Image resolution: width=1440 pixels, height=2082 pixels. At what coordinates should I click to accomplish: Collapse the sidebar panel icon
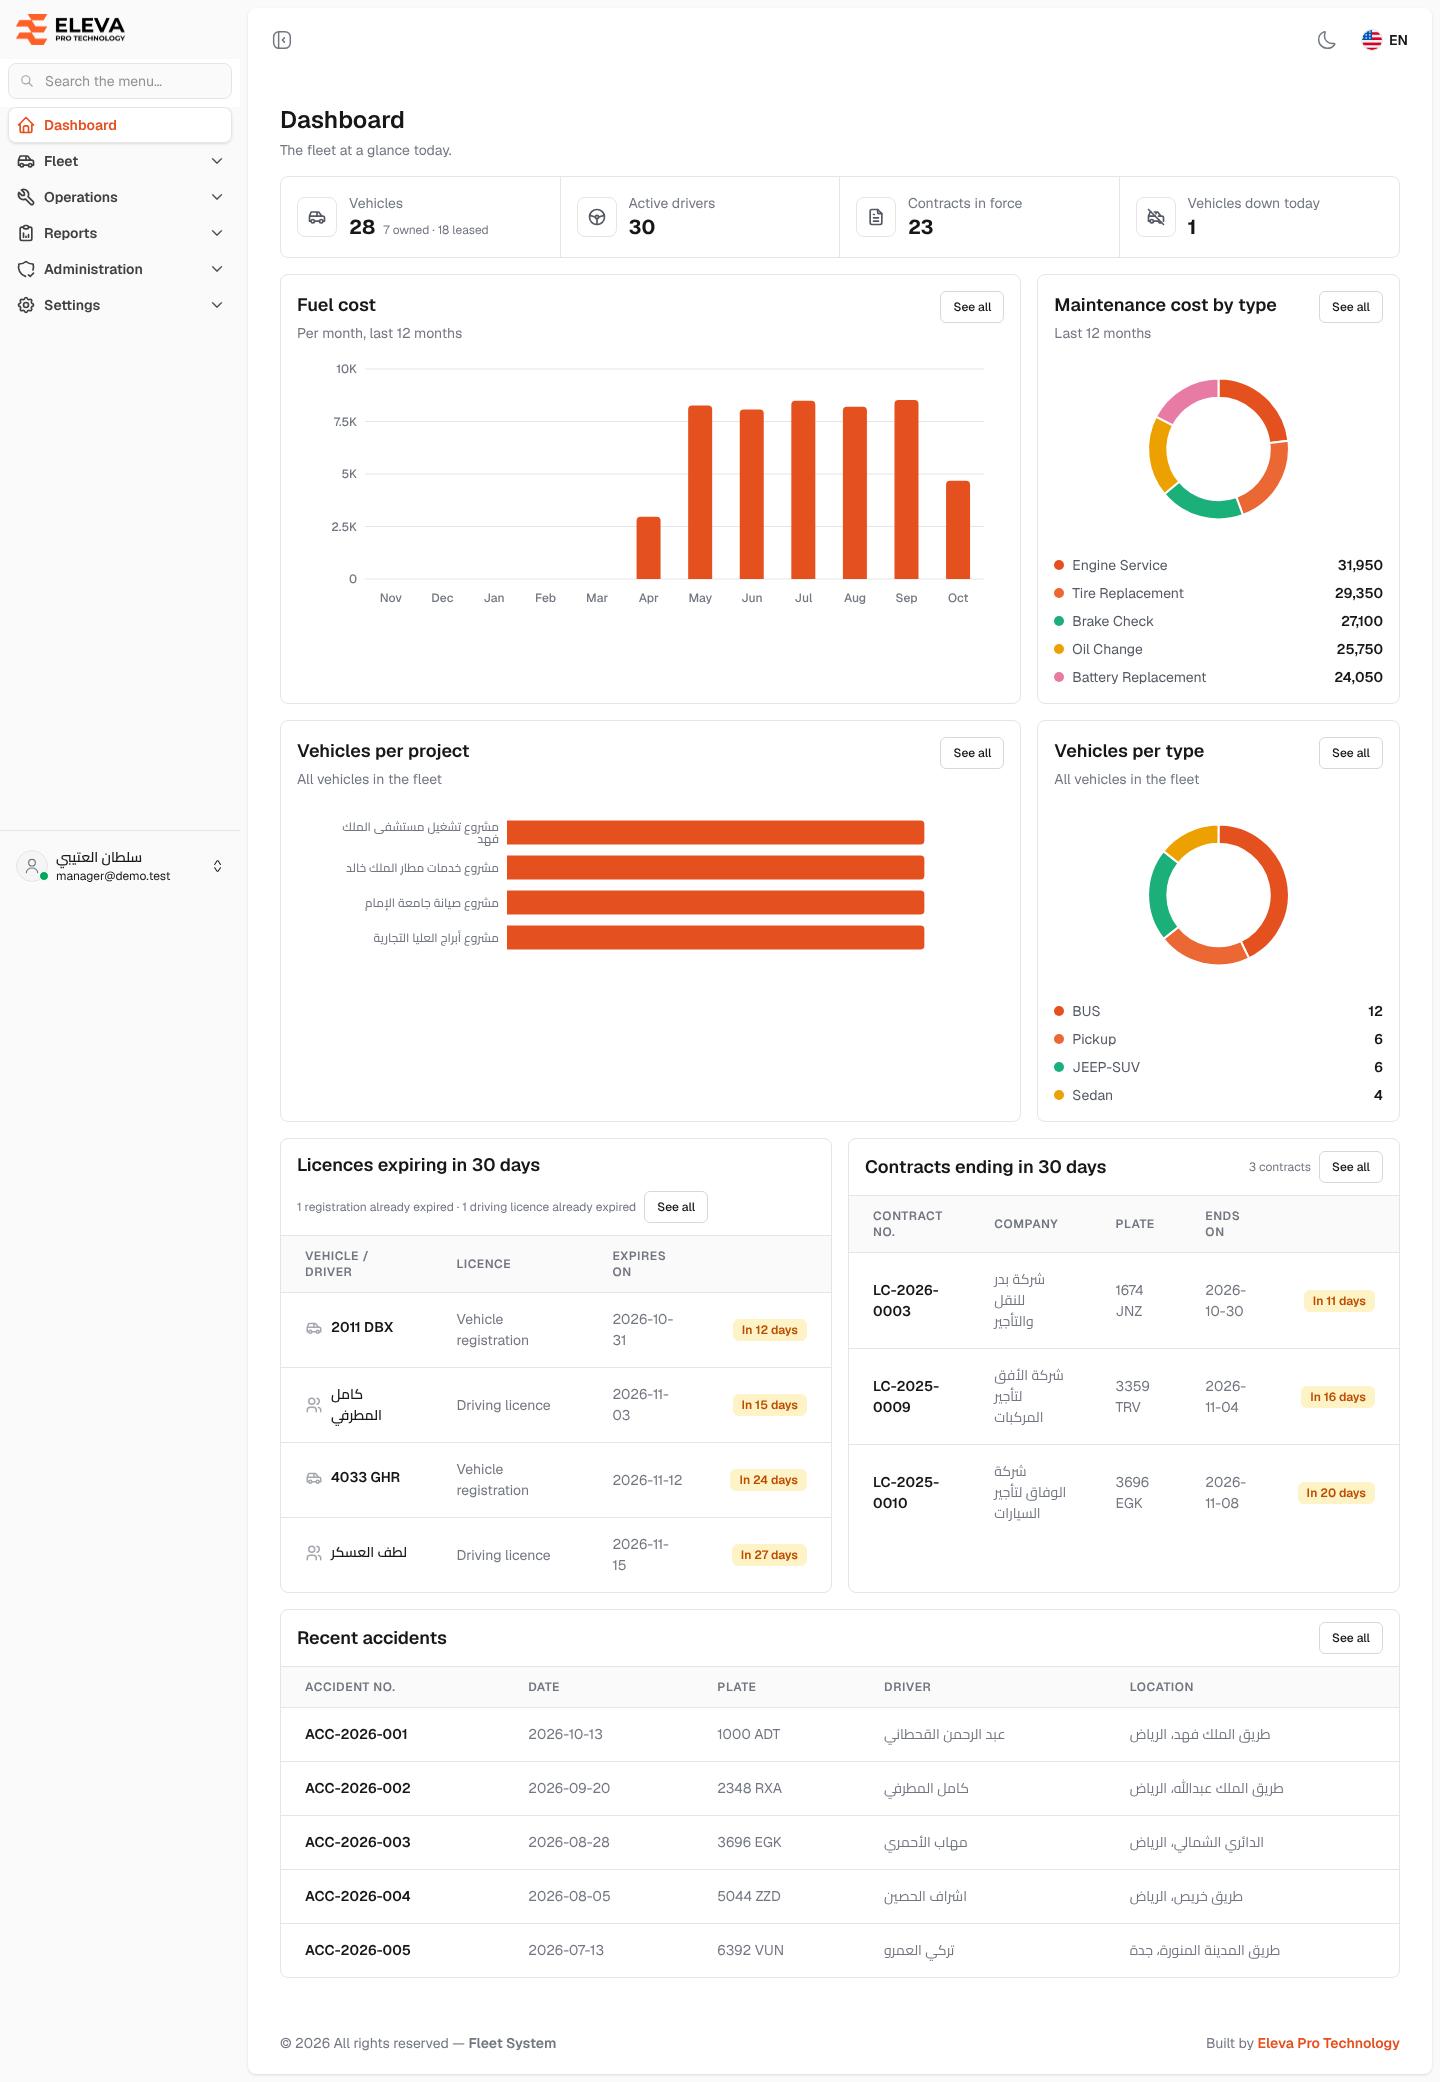[282, 40]
